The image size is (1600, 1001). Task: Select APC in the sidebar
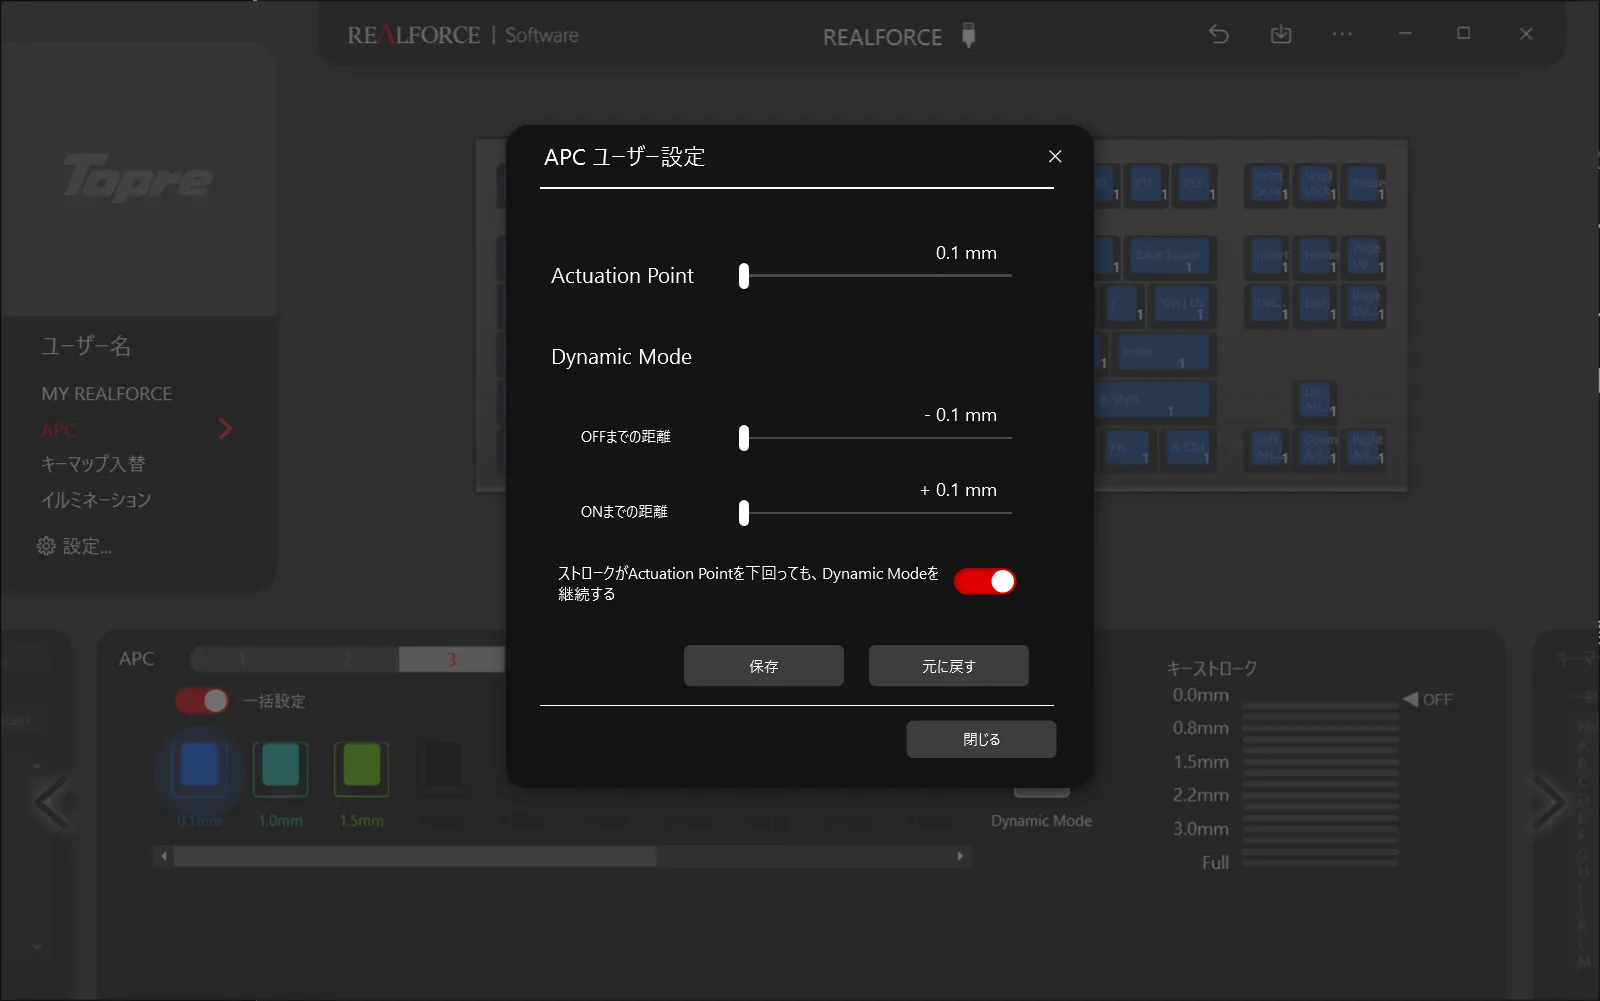(58, 430)
